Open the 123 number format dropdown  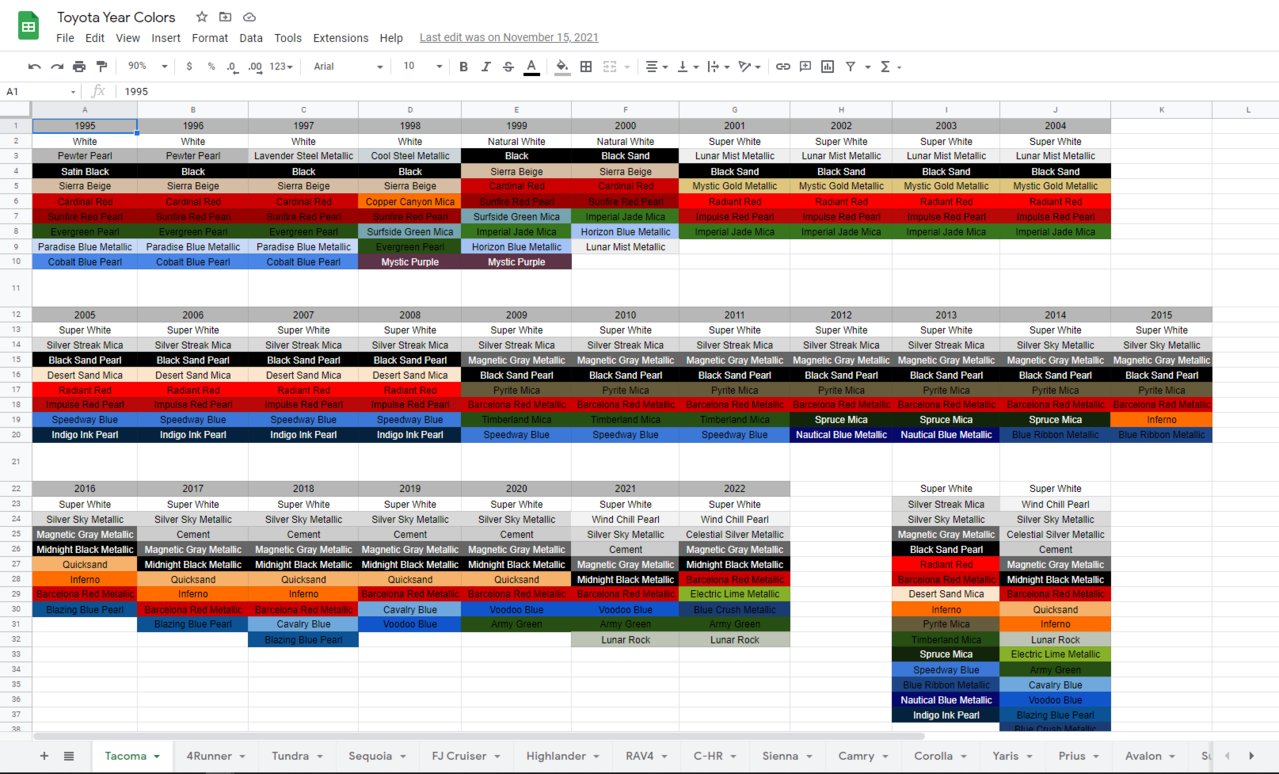(x=281, y=66)
